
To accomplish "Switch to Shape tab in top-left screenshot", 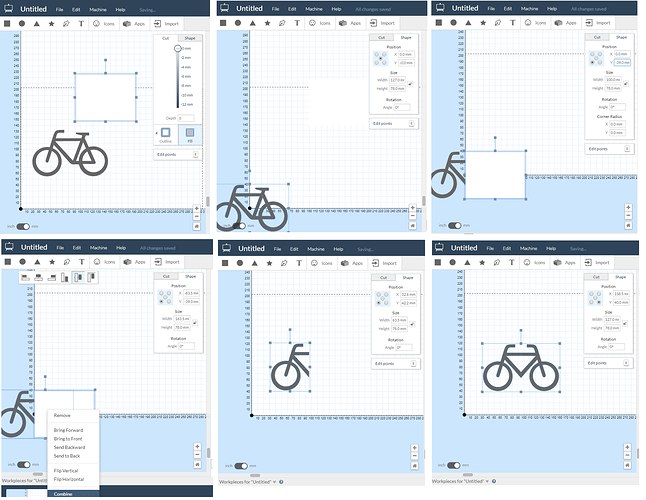I will click(x=190, y=38).
